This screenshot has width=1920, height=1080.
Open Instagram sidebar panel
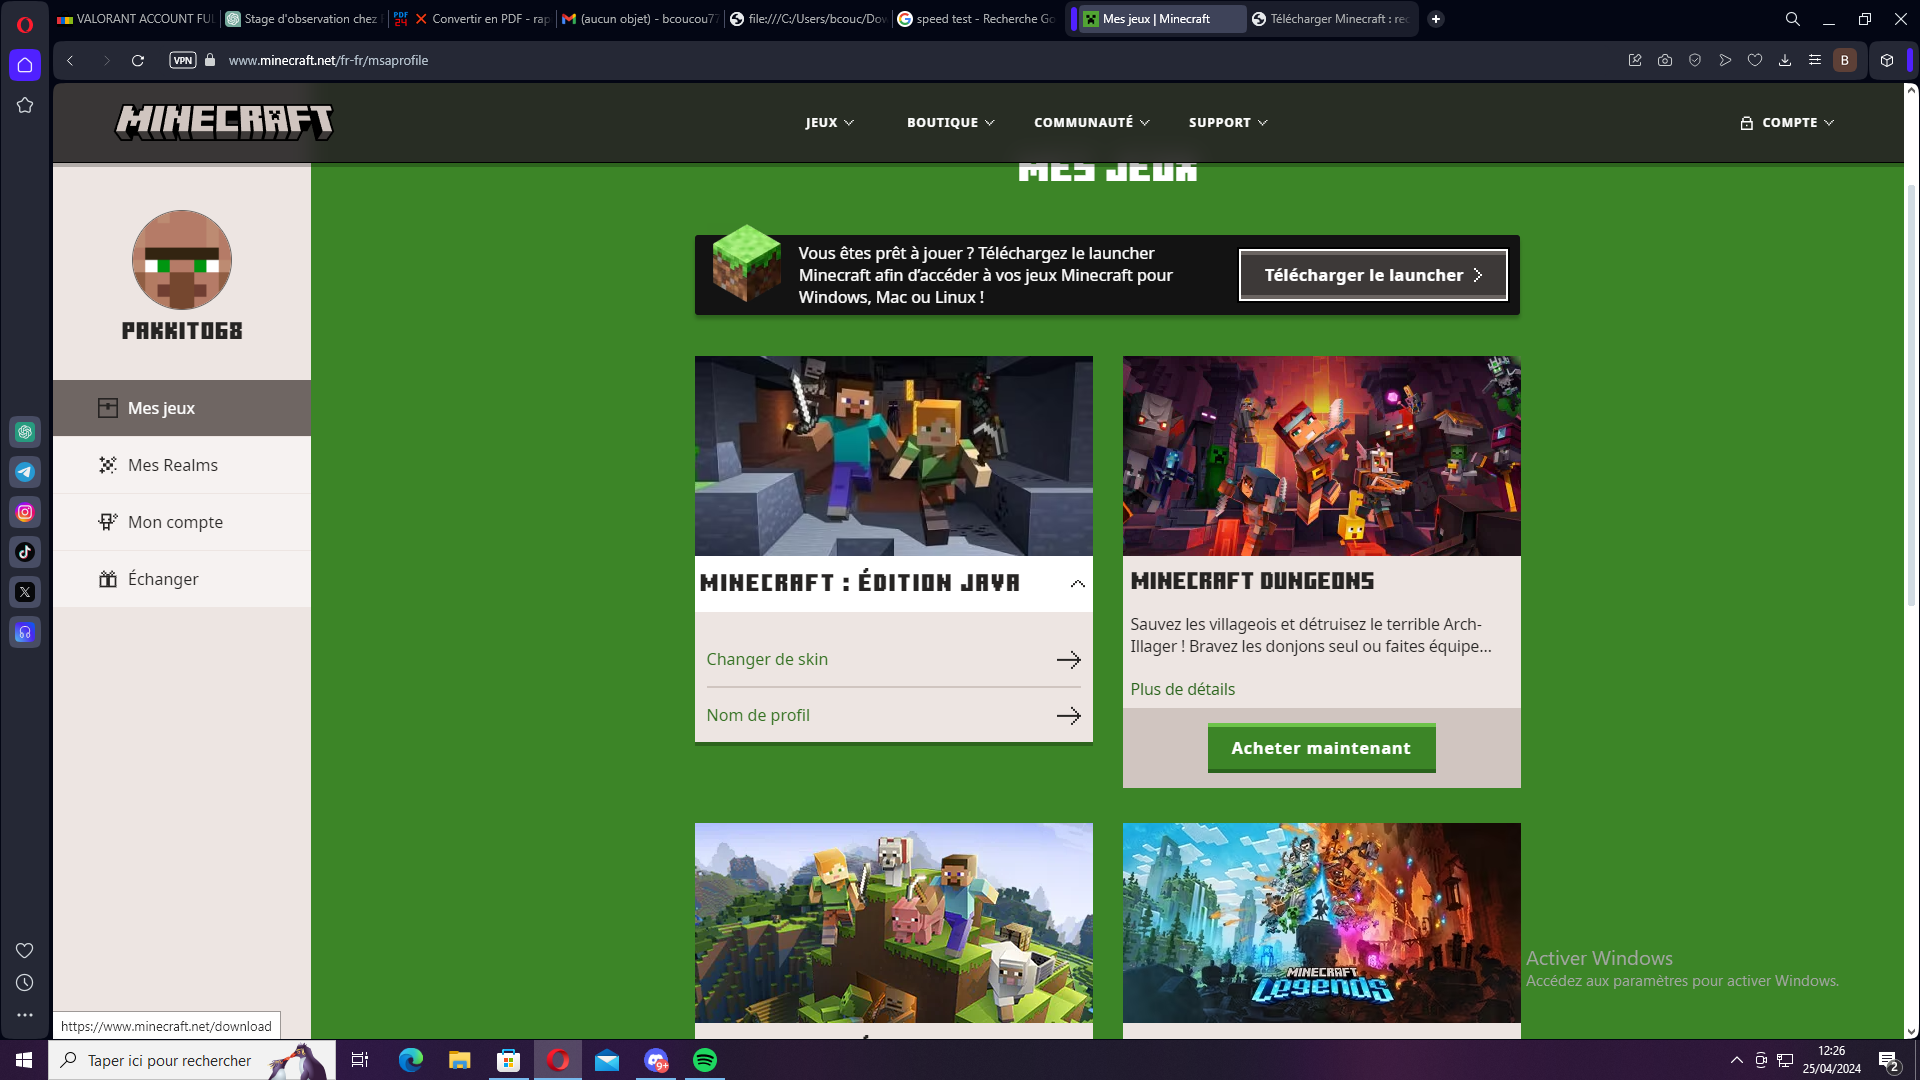coord(25,512)
